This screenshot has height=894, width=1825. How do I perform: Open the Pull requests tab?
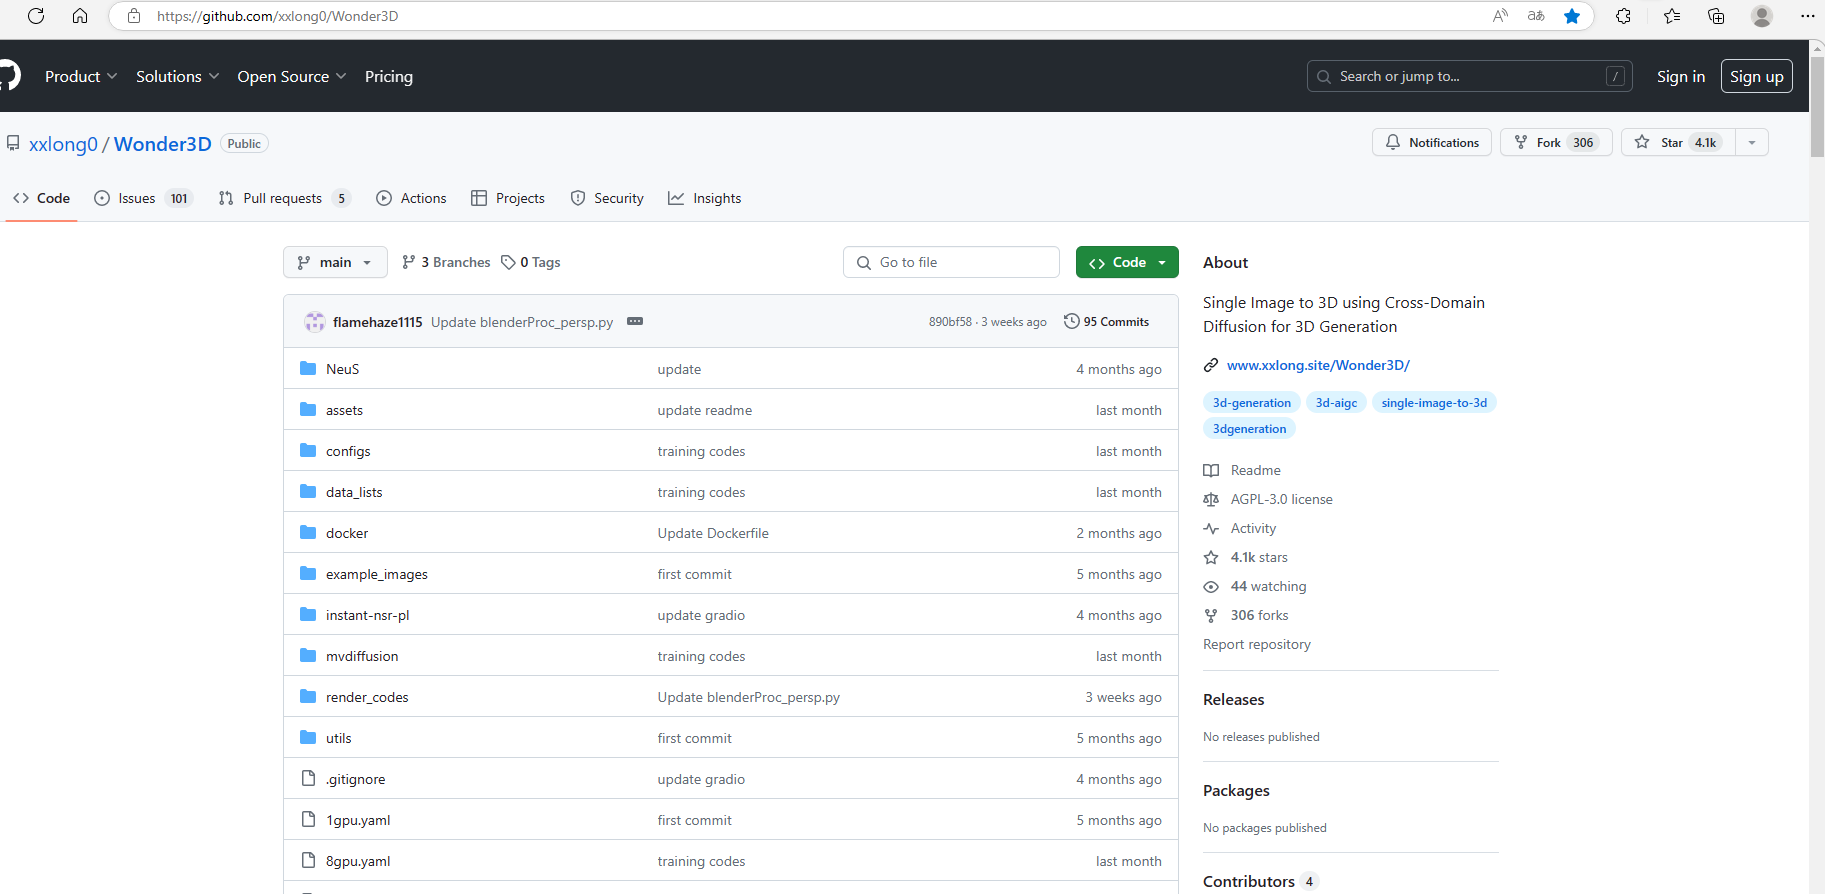[x=284, y=198]
